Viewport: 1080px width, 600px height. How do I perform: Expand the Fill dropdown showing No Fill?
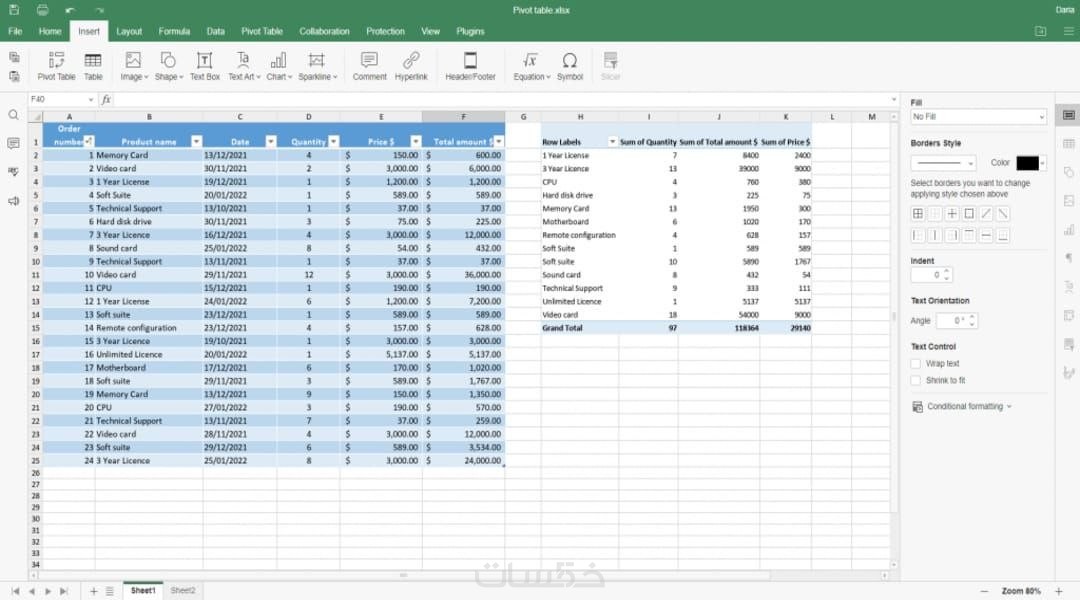[x=978, y=117]
